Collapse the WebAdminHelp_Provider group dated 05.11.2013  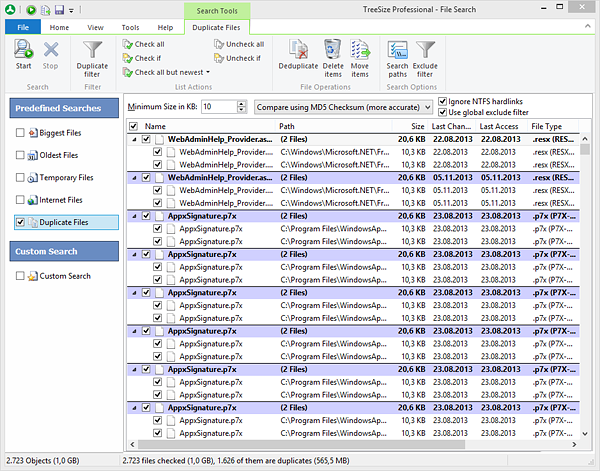134,178
